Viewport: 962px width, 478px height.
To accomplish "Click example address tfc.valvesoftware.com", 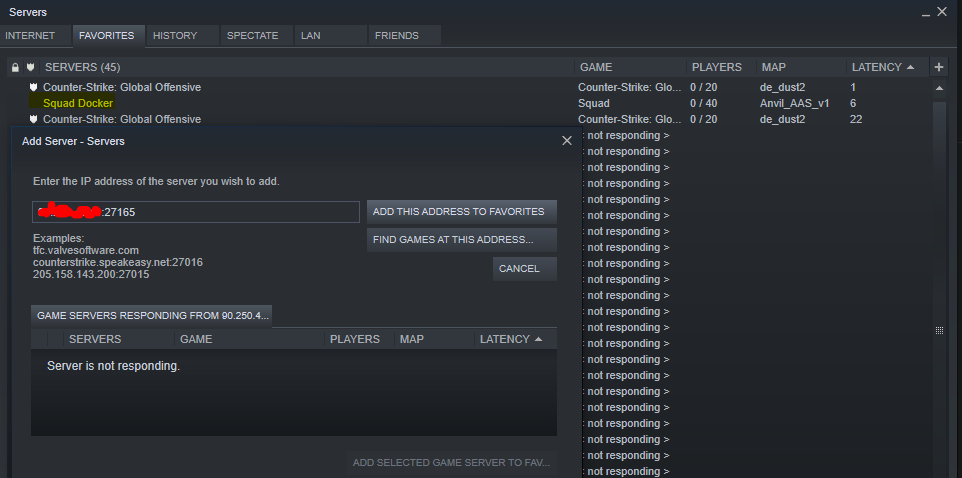I will (86, 250).
